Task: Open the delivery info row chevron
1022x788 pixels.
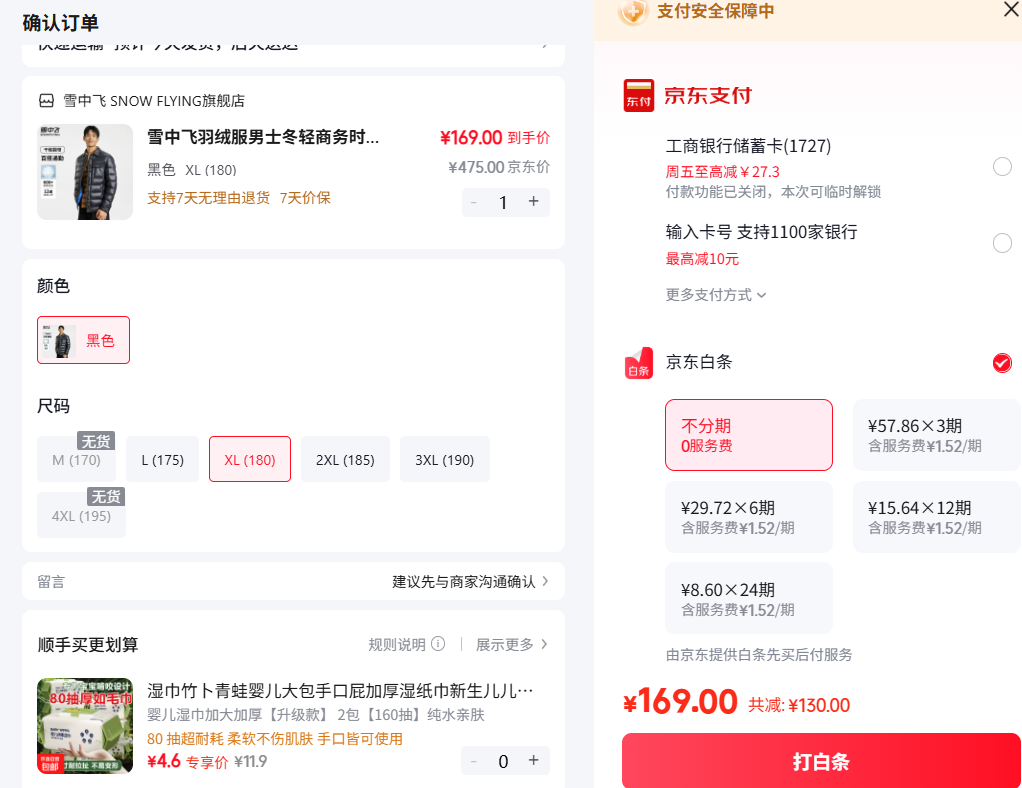Action: coord(545,46)
